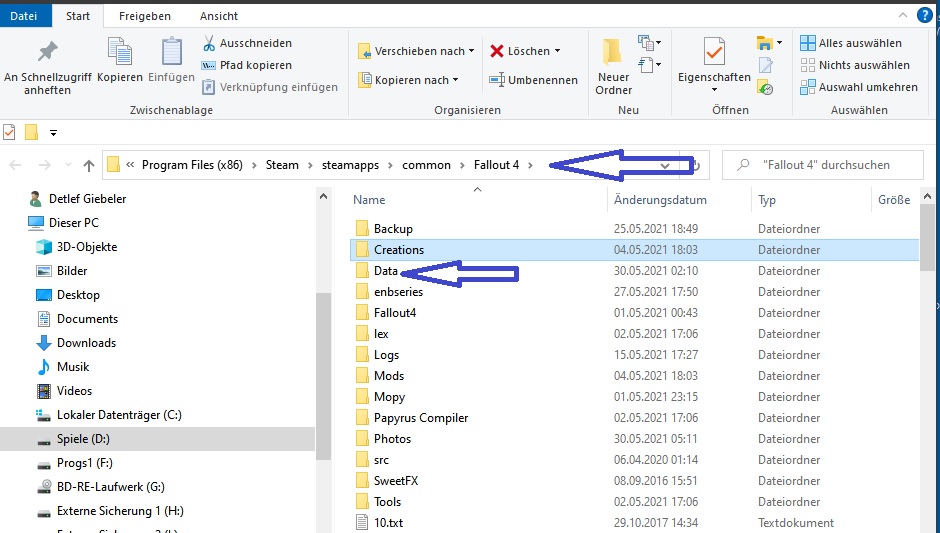
Task: Toggle the quick access toolbar checkbox icon
Action: coord(10,132)
